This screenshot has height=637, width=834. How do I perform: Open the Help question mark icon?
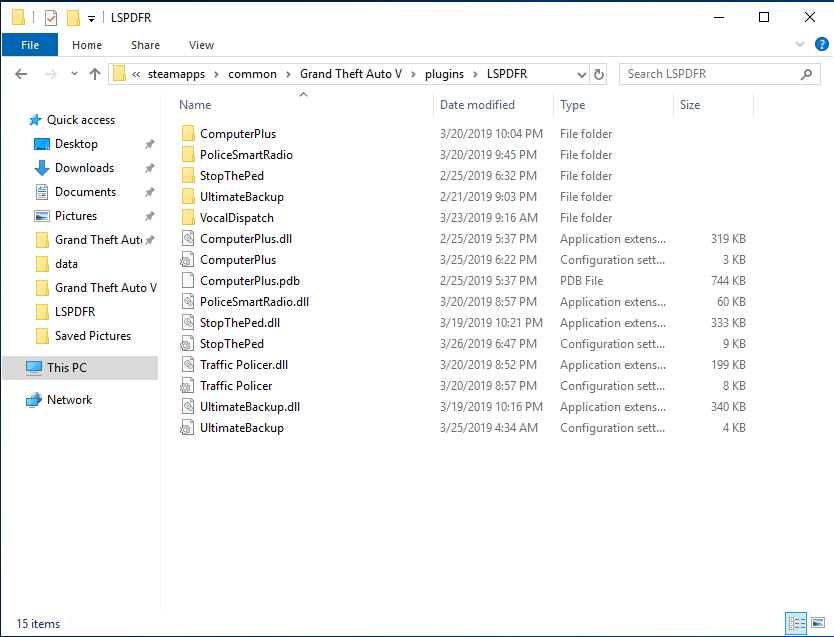pos(820,45)
